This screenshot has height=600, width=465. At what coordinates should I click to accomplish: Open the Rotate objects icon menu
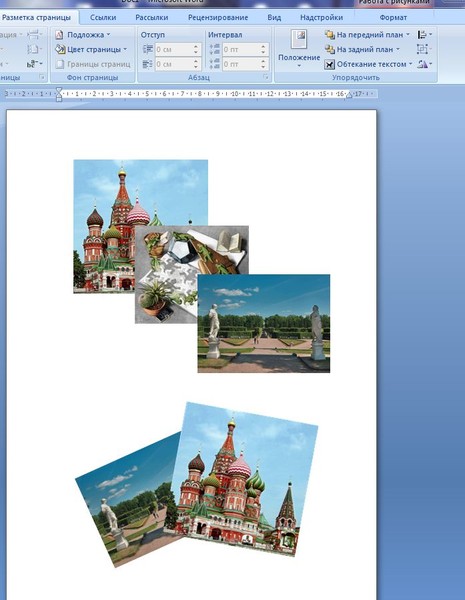click(x=424, y=64)
